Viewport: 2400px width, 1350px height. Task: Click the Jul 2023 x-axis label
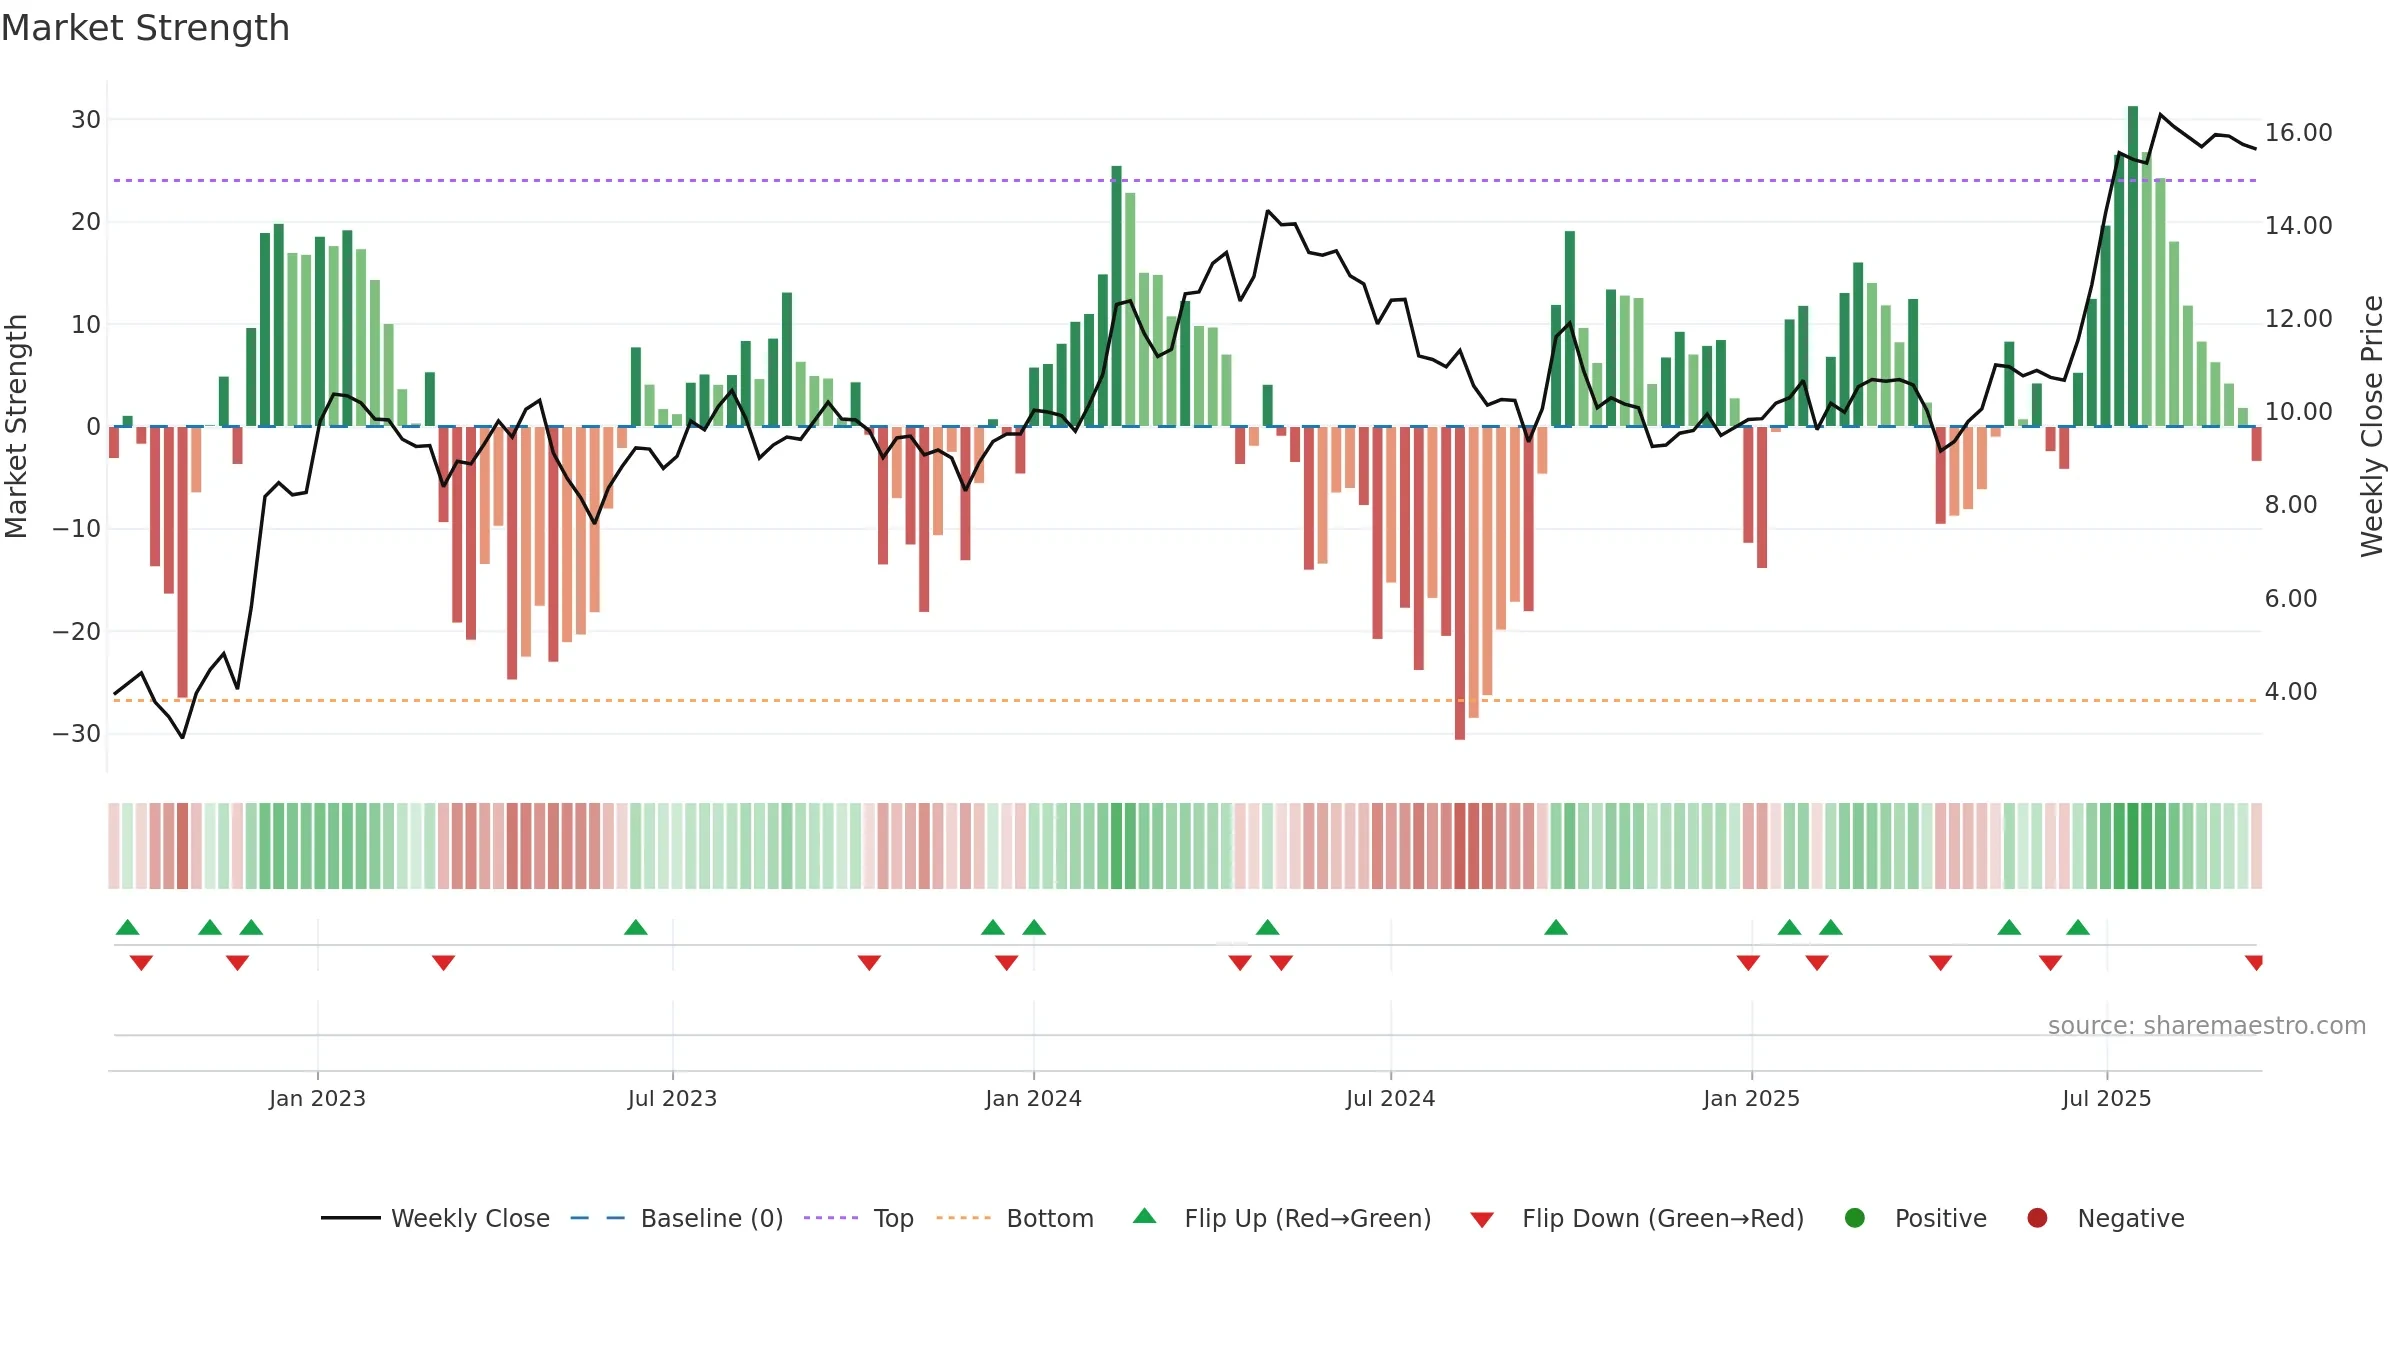tap(672, 1098)
